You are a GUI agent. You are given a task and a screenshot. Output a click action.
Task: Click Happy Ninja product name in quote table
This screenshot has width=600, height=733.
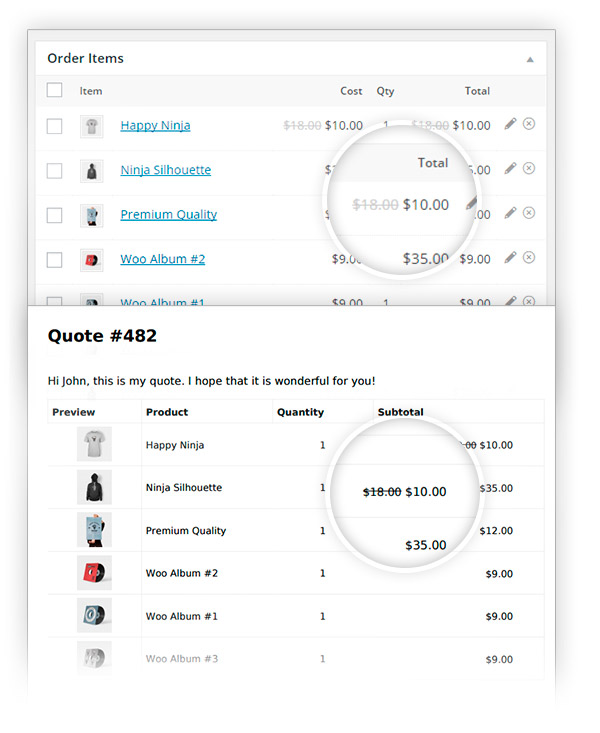(x=175, y=445)
